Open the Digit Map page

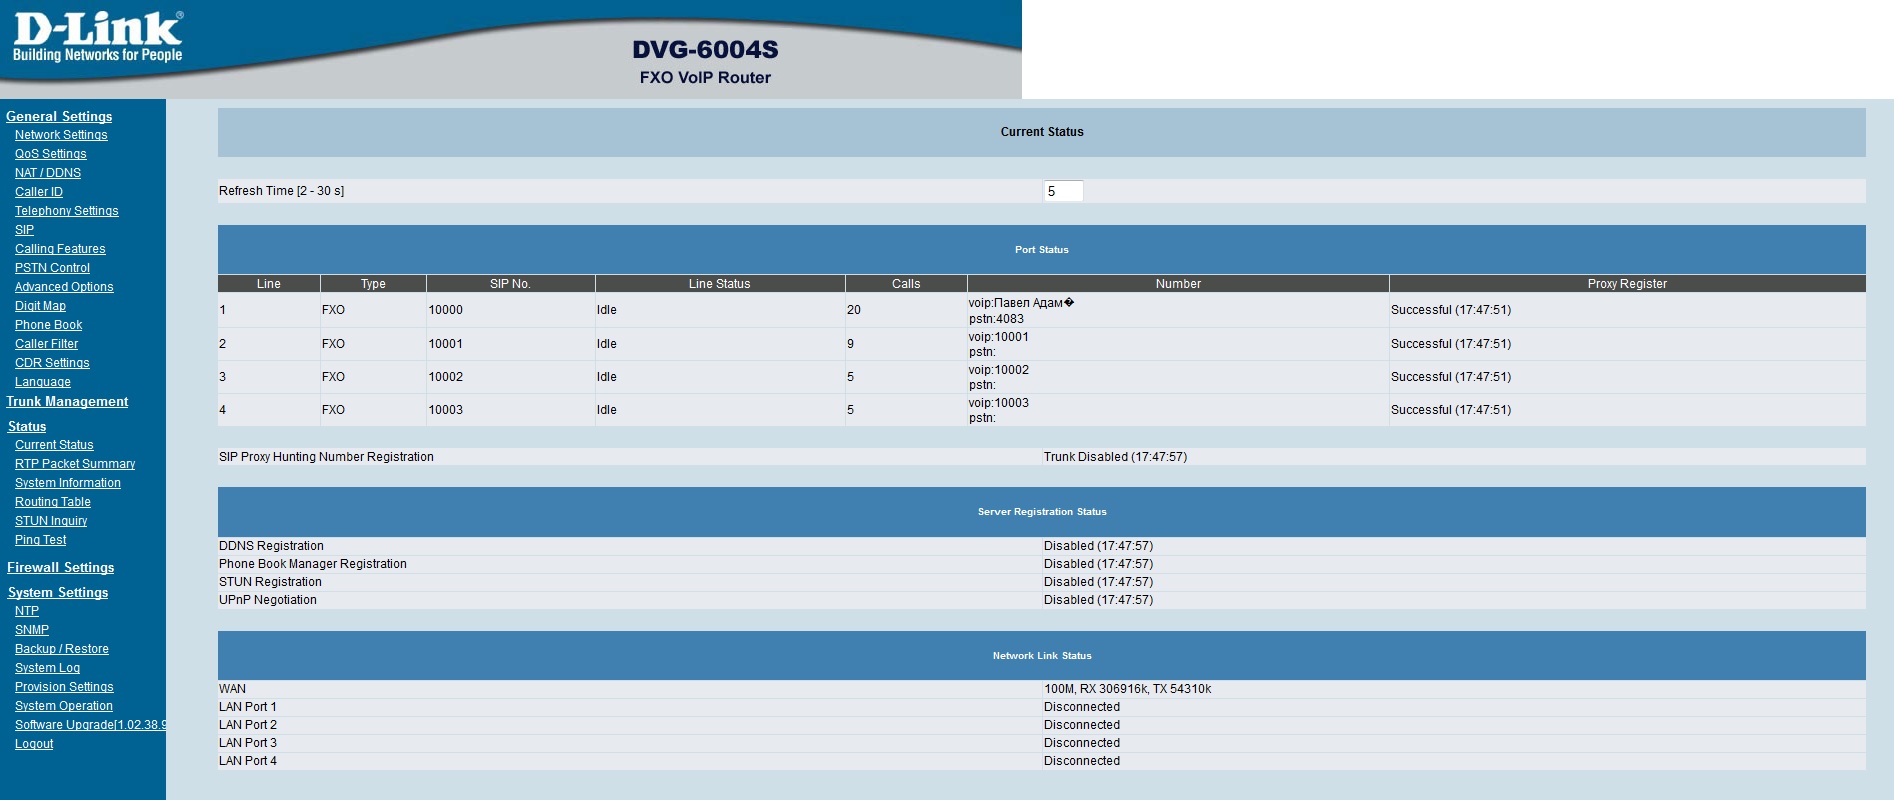point(40,306)
